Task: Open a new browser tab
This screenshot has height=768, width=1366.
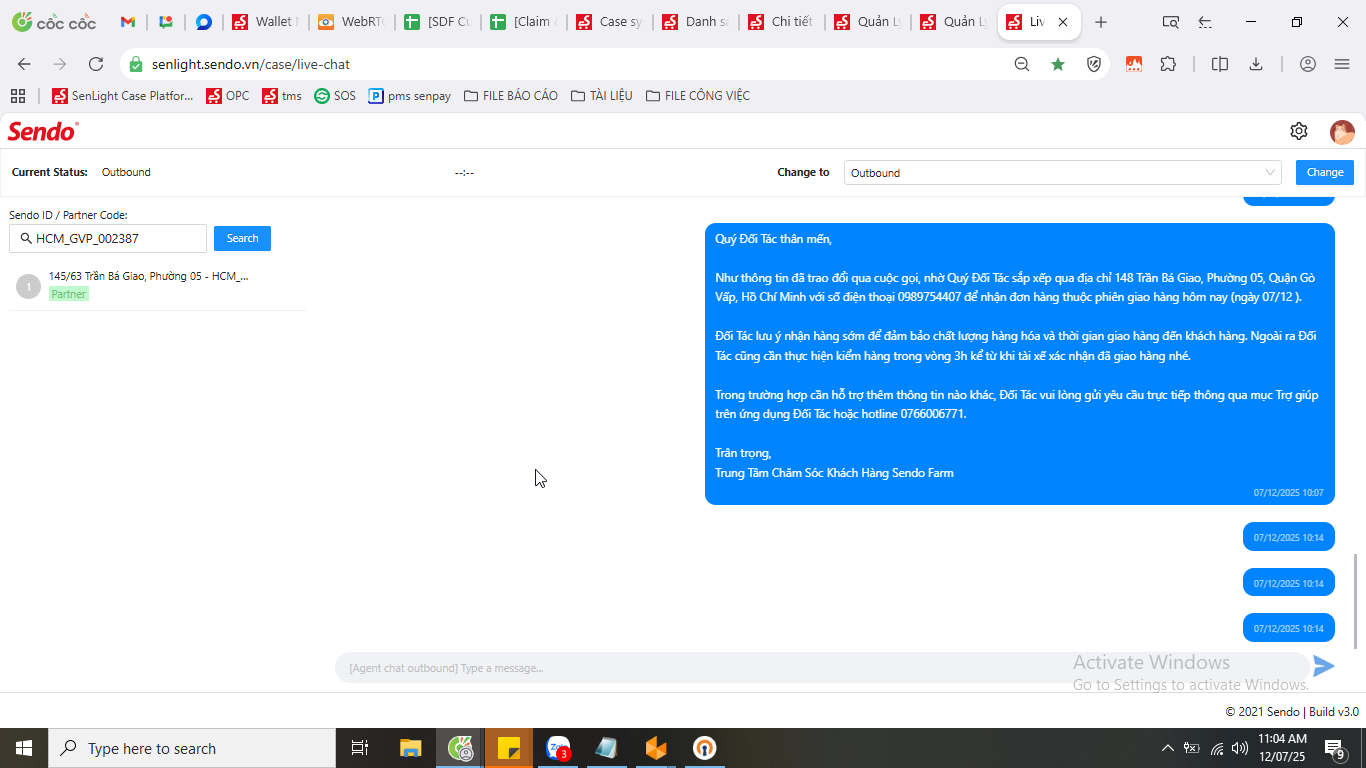Action: click(x=1101, y=22)
